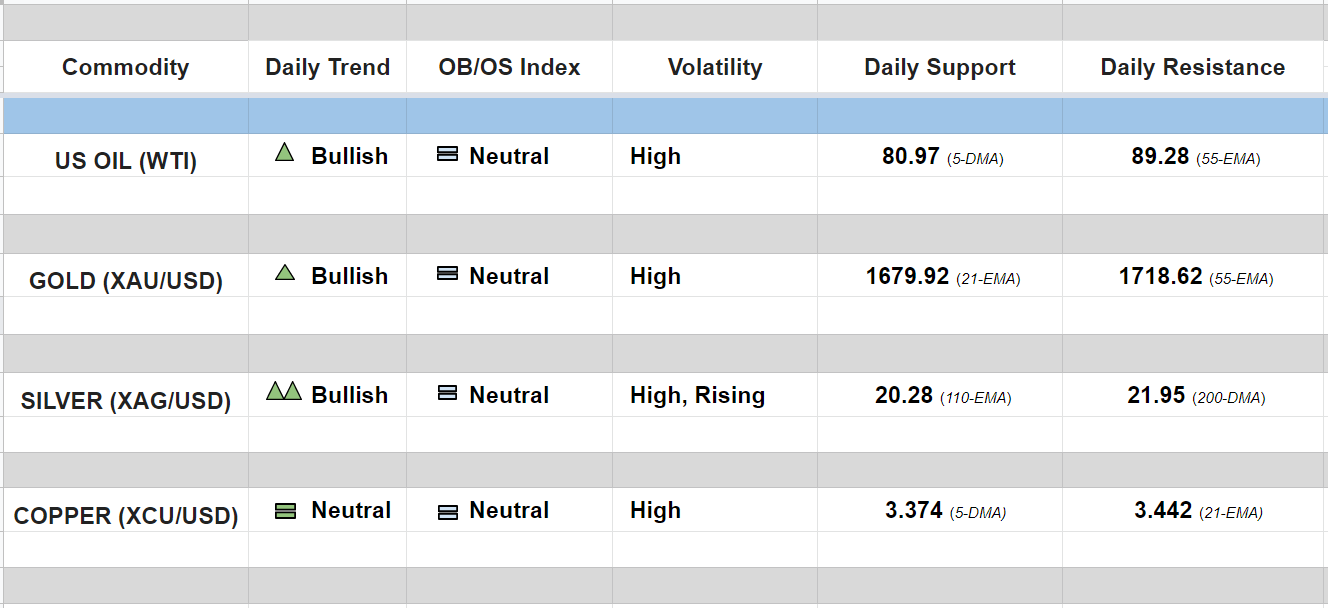Select the Commodity column header

pos(125,68)
